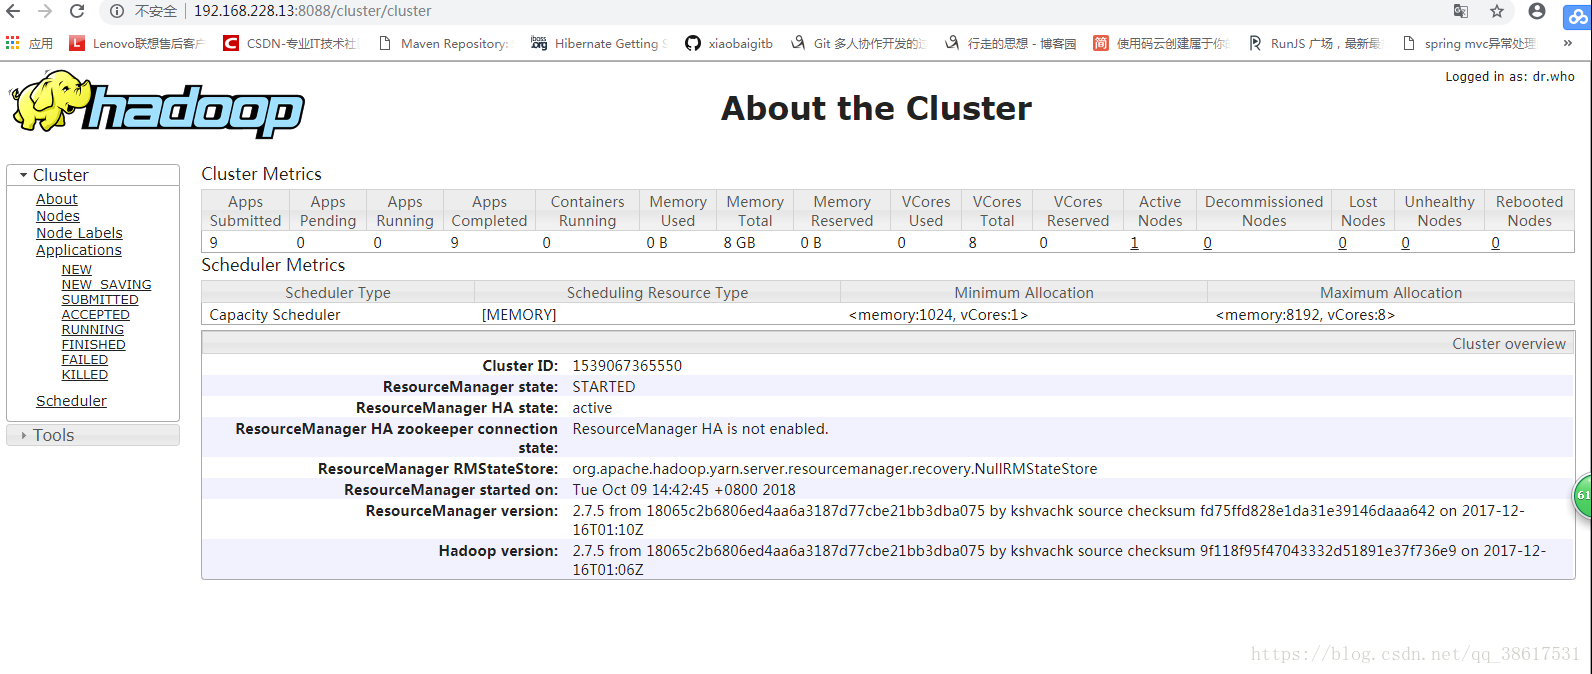Click the NullRMStateStore class name text
The width and height of the screenshot is (1592, 674).
click(x=835, y=469)
